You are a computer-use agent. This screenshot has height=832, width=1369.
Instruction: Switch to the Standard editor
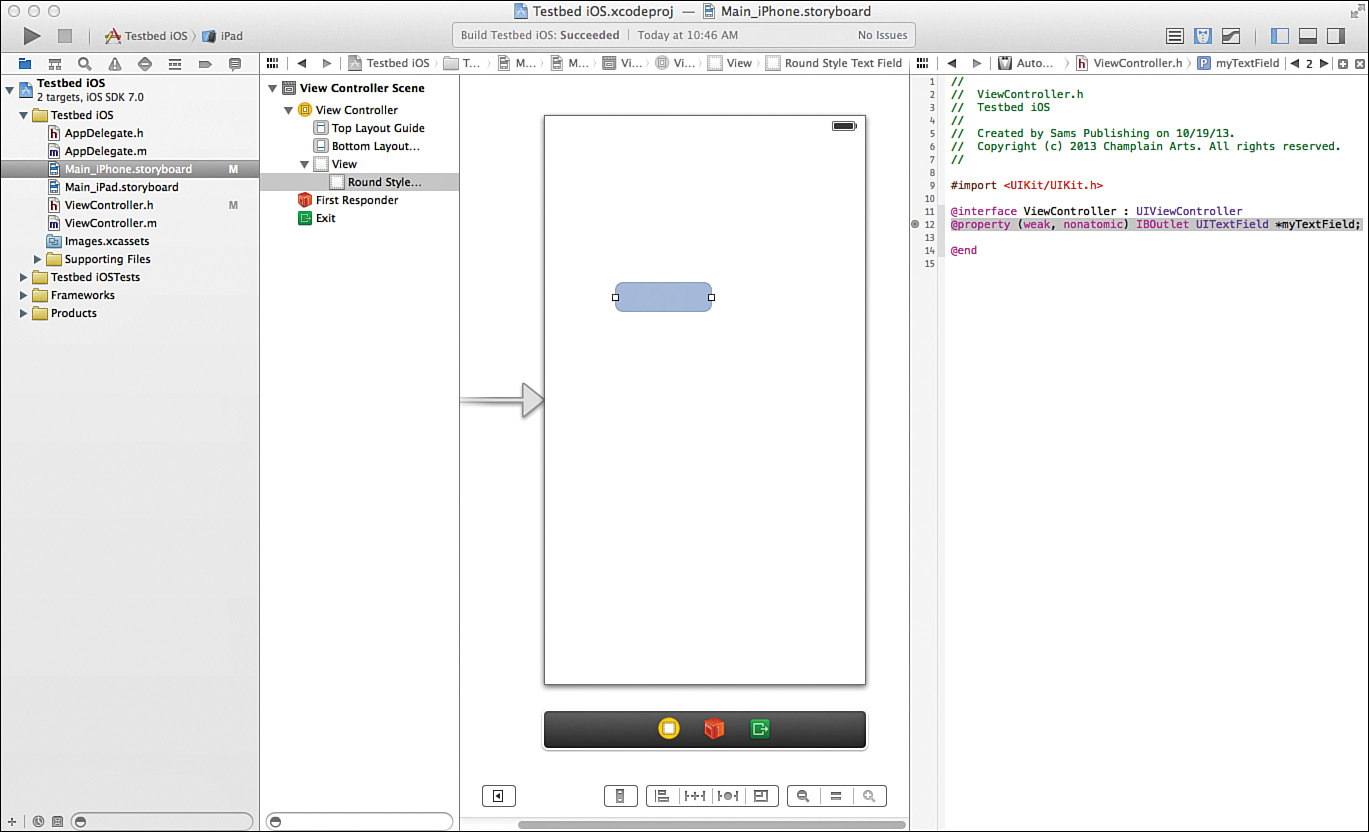(x=1175, y=36)
